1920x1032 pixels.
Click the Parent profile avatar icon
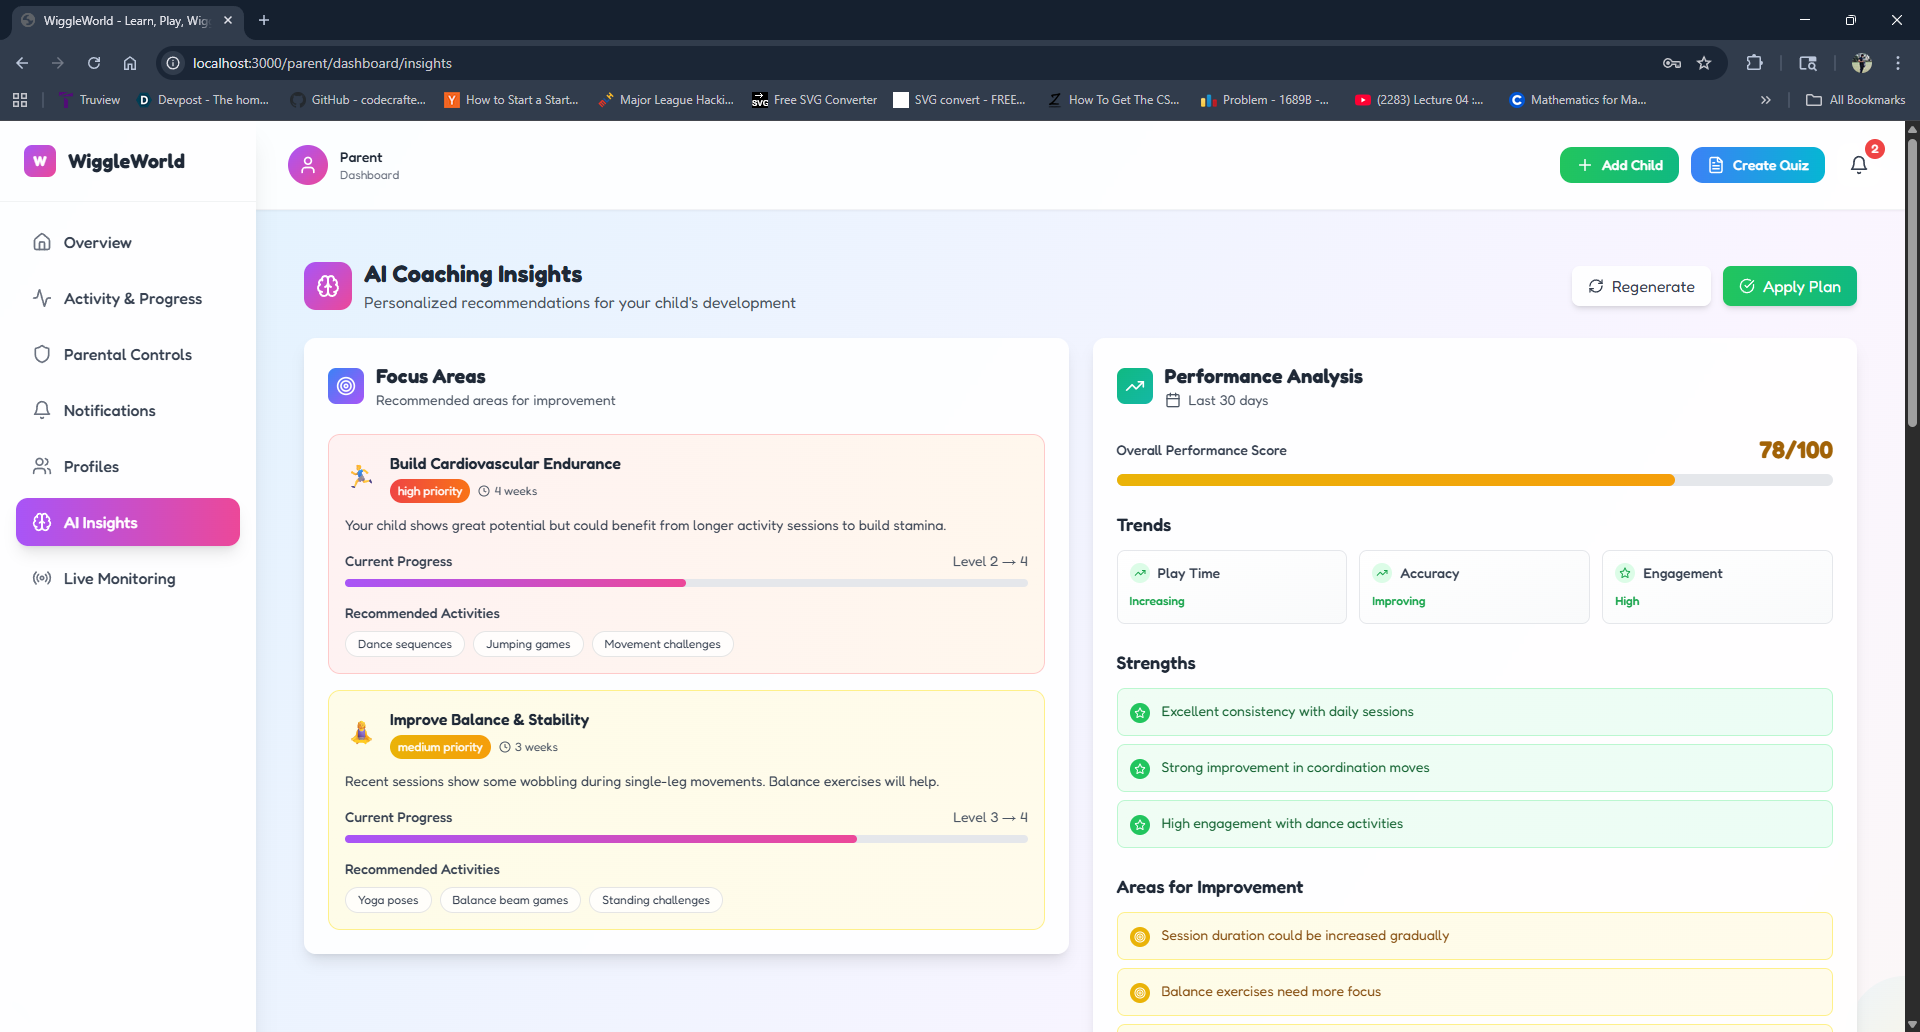coord(308,165)
